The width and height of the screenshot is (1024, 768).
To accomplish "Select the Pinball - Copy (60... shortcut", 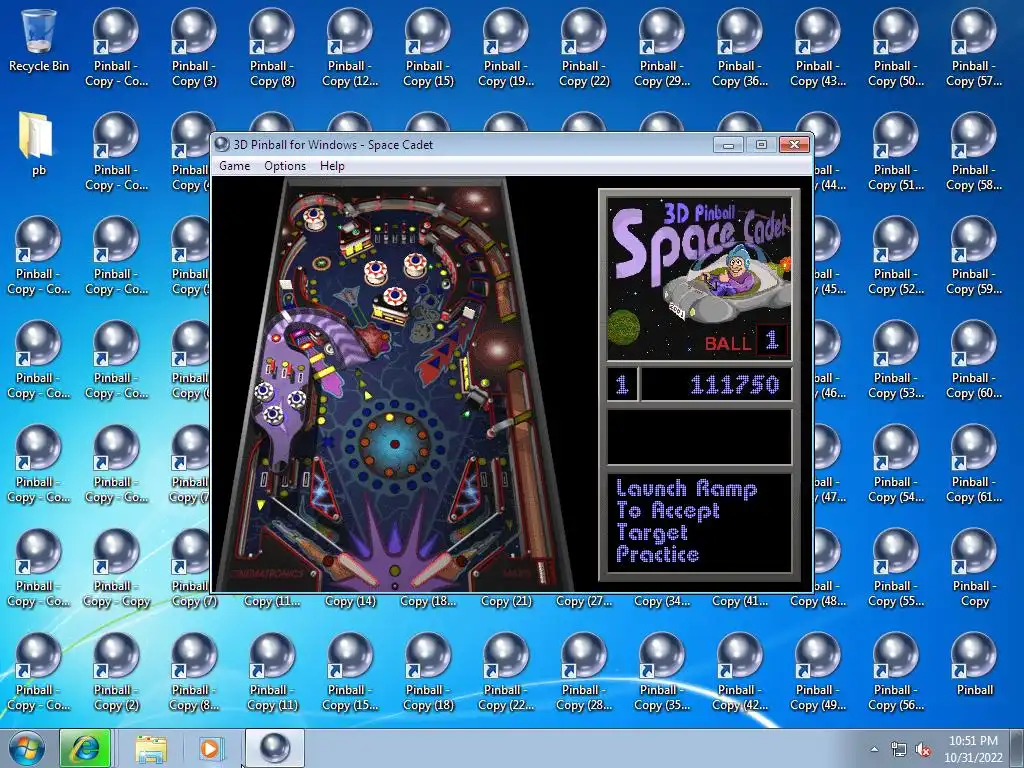I will coord(974,359).
